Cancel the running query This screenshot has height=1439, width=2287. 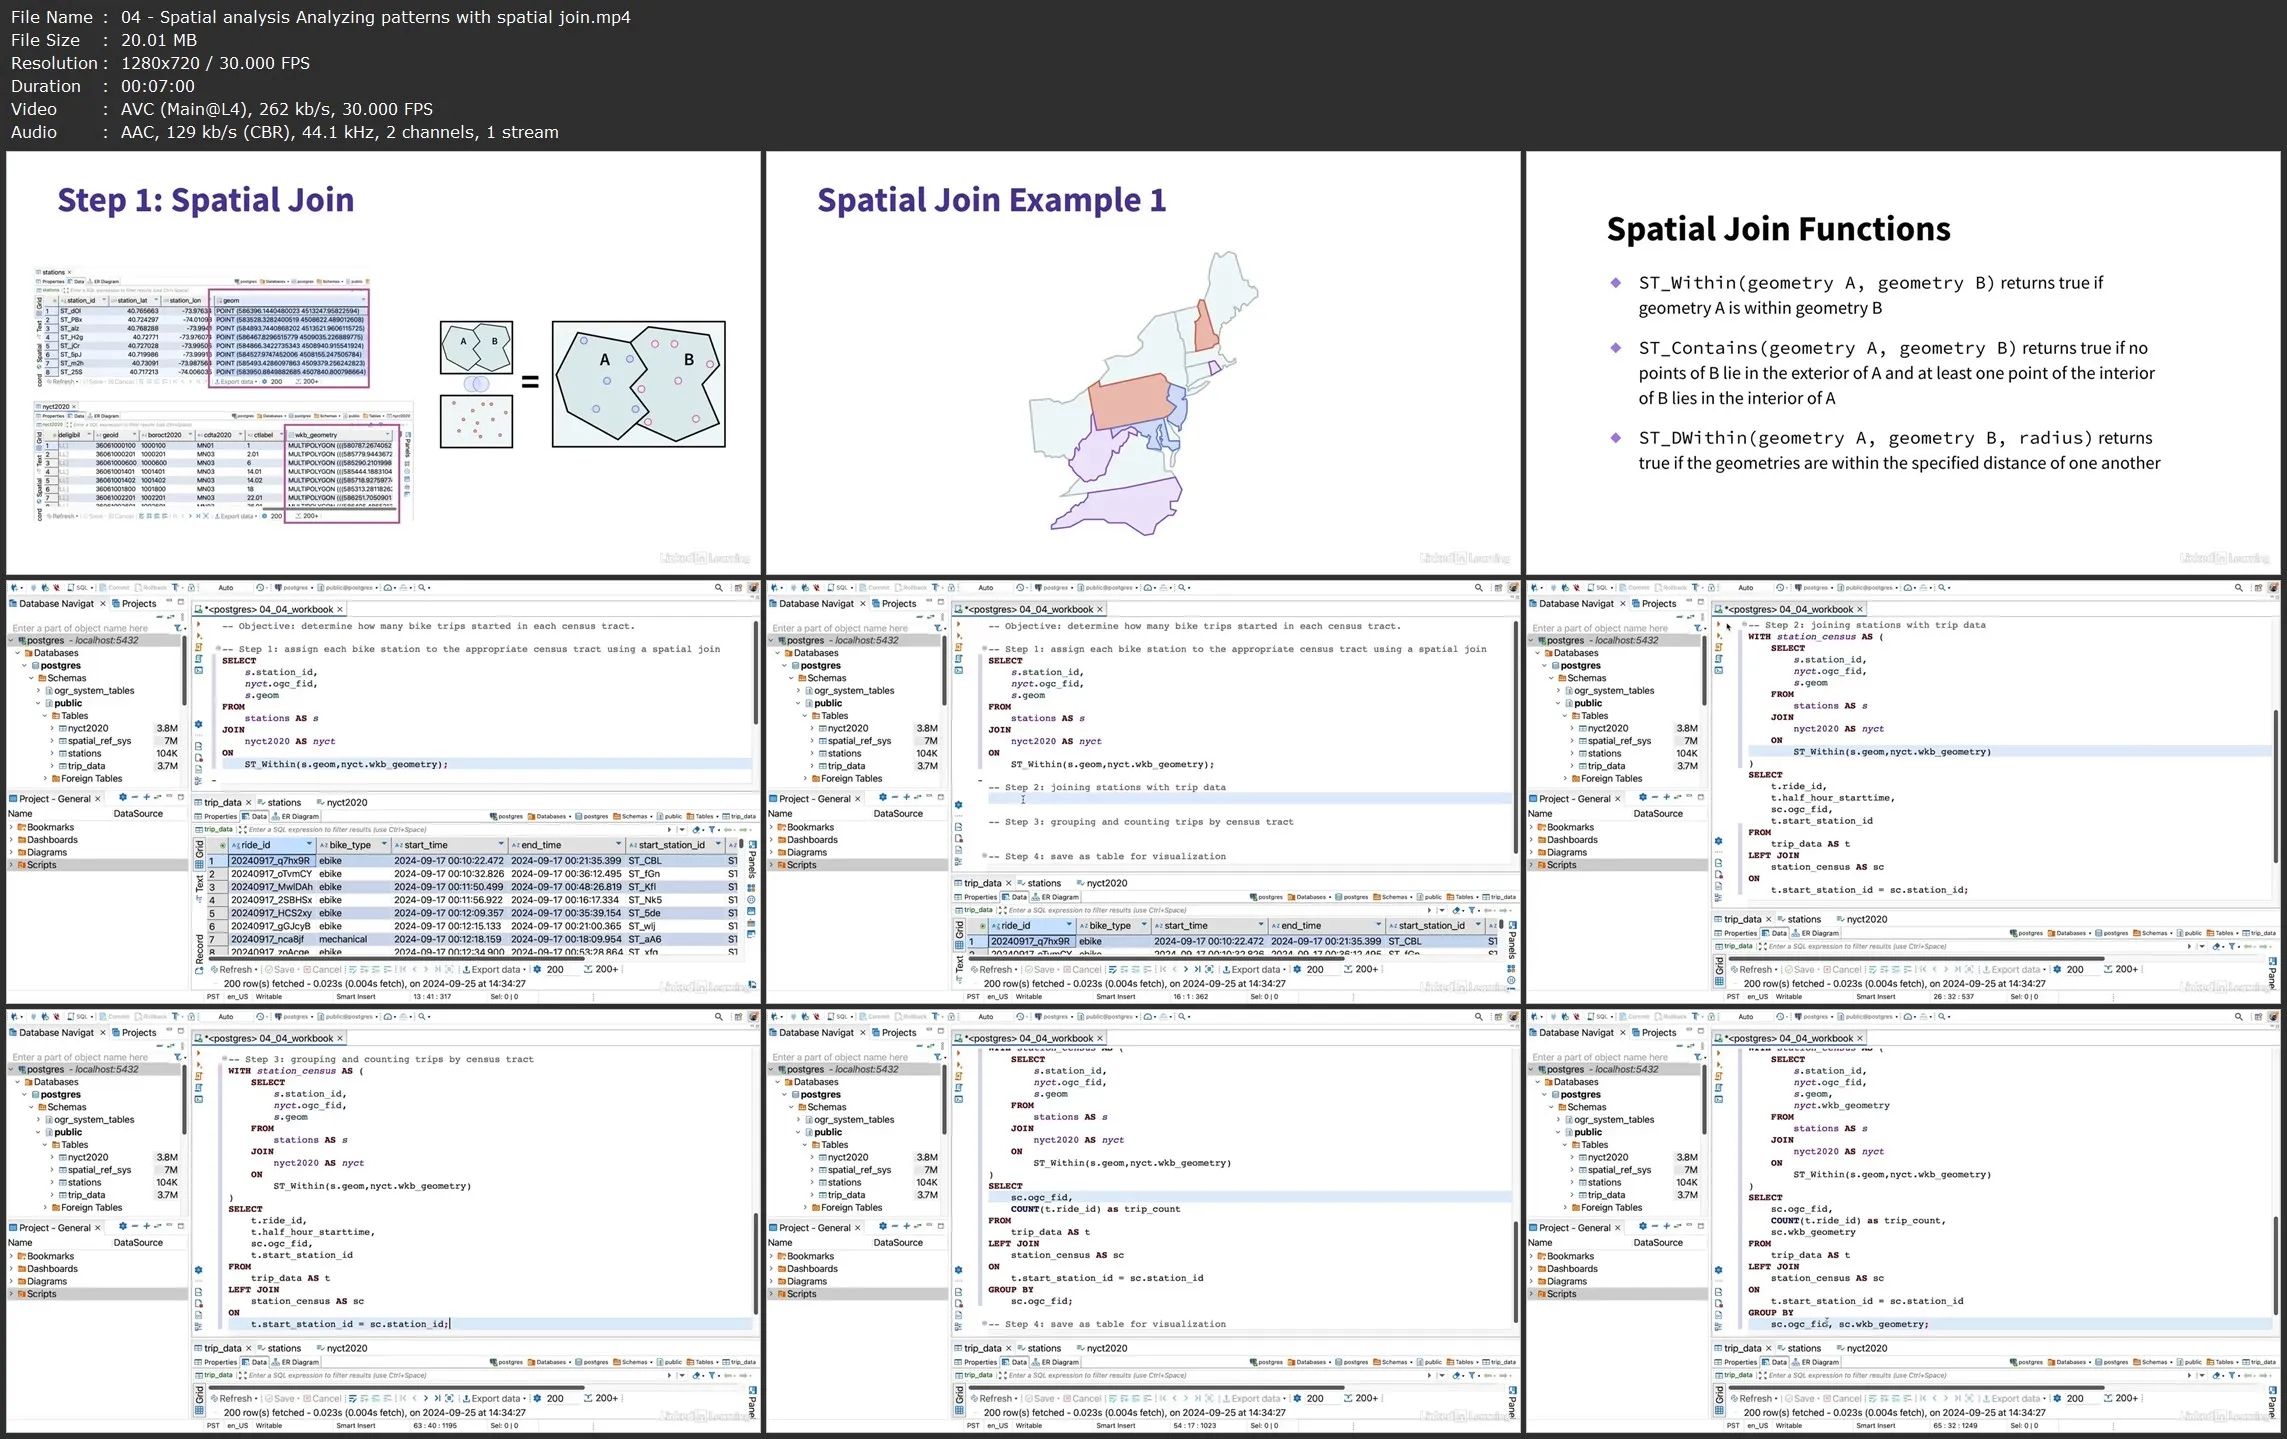click(x=325, y=969)
